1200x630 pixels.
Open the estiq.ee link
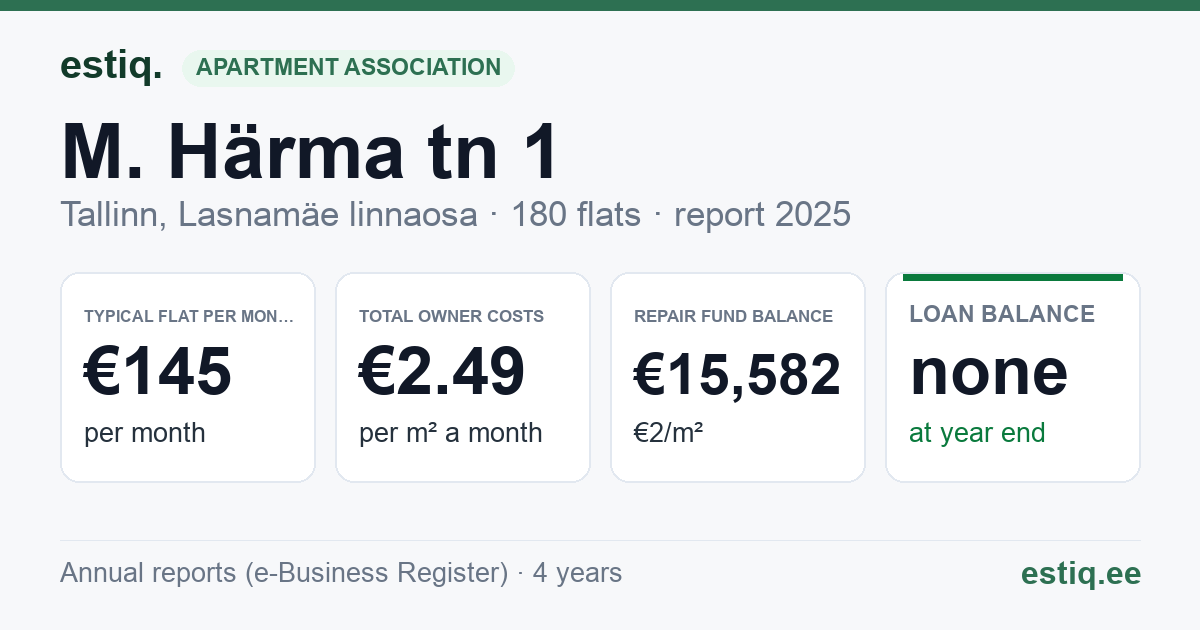point(1081,573)
